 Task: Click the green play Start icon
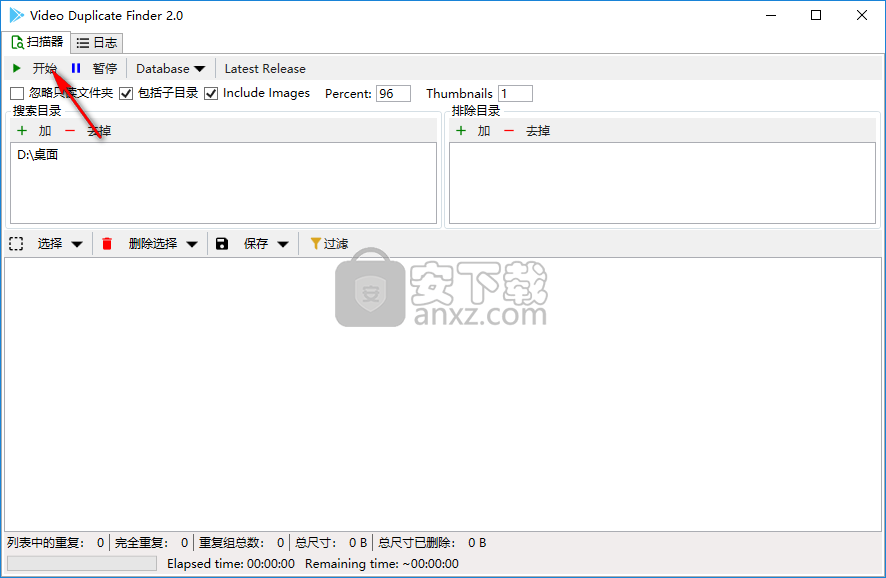tap(16, 68)
